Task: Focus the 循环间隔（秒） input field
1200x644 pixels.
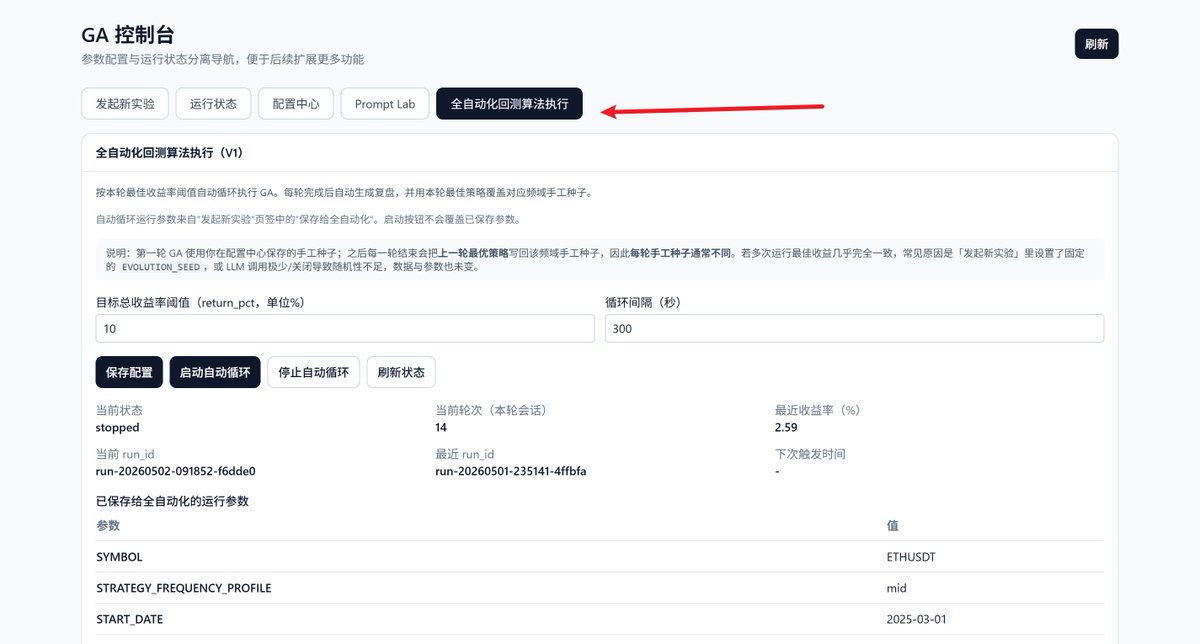Action: point(854,329)
